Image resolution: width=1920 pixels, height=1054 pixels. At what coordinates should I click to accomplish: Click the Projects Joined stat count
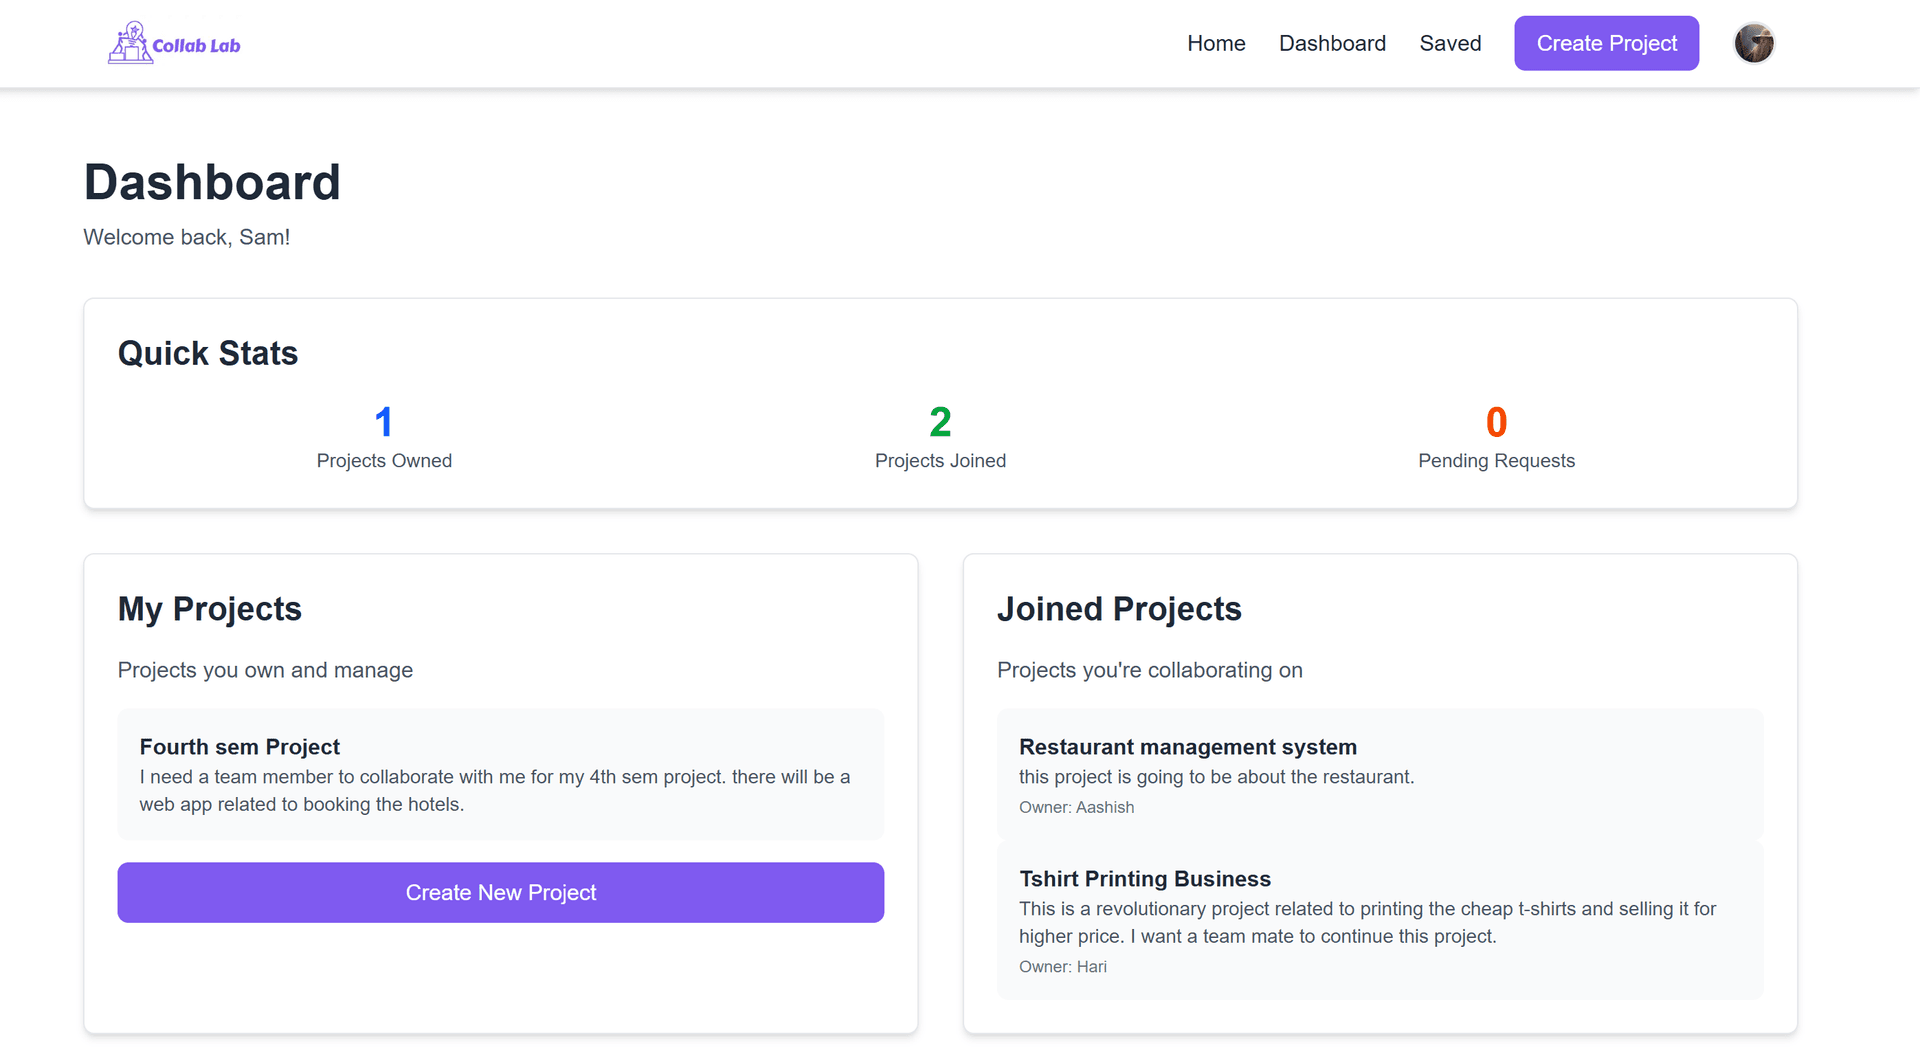939,421
